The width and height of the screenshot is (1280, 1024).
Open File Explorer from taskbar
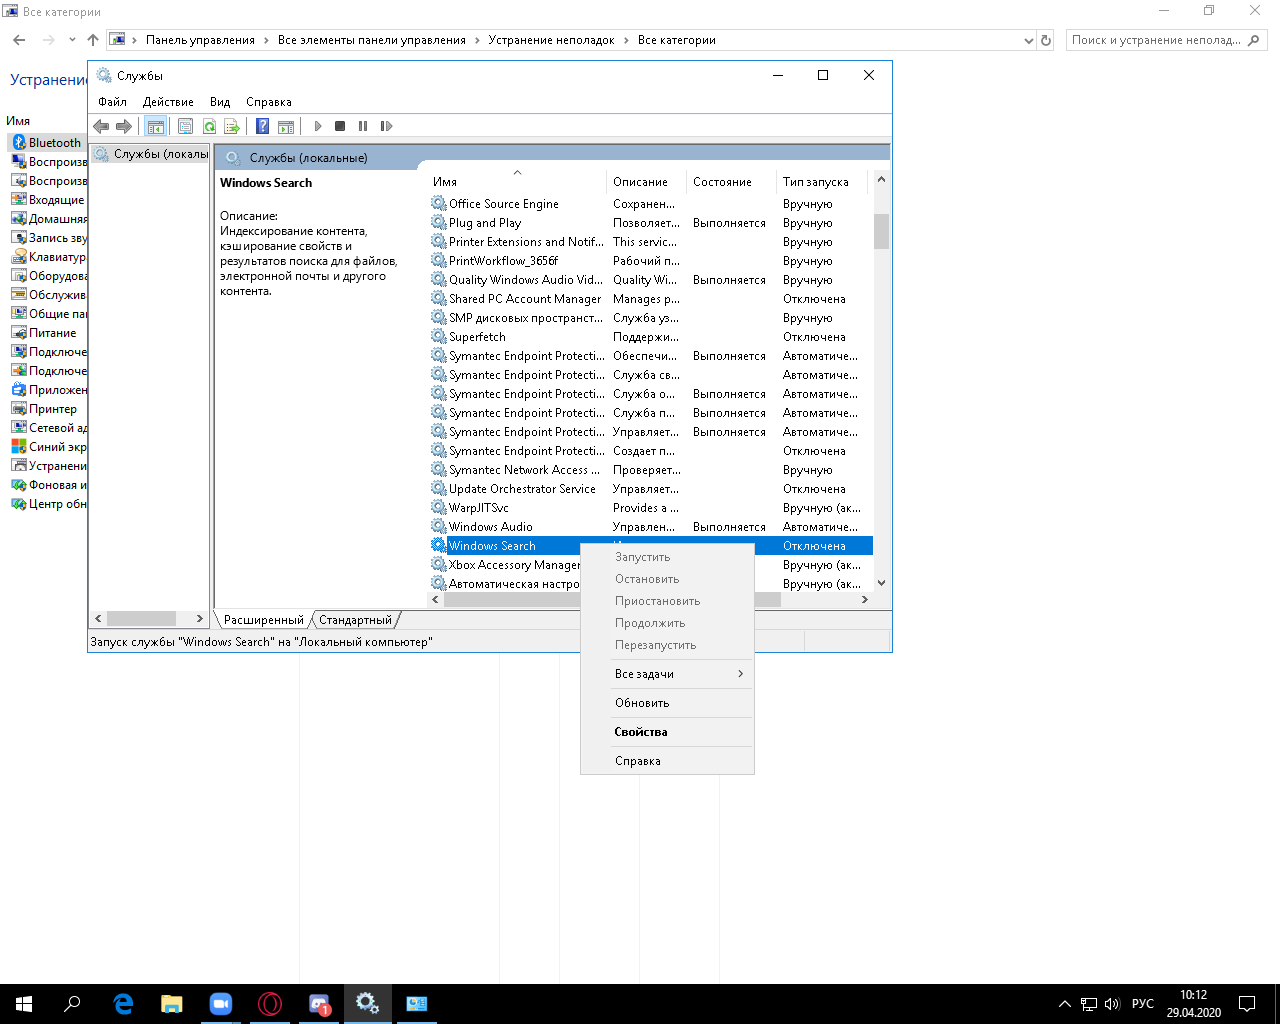click(172, 1004)
